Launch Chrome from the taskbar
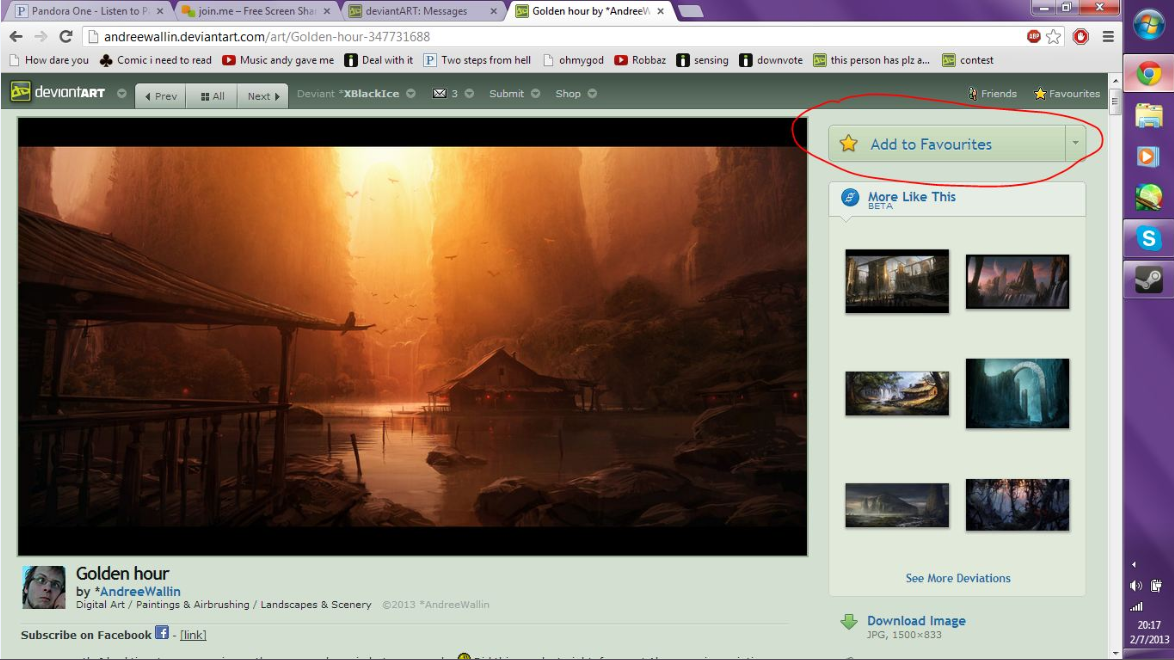The image size is (1174, 660). [x=1149, y=74]
